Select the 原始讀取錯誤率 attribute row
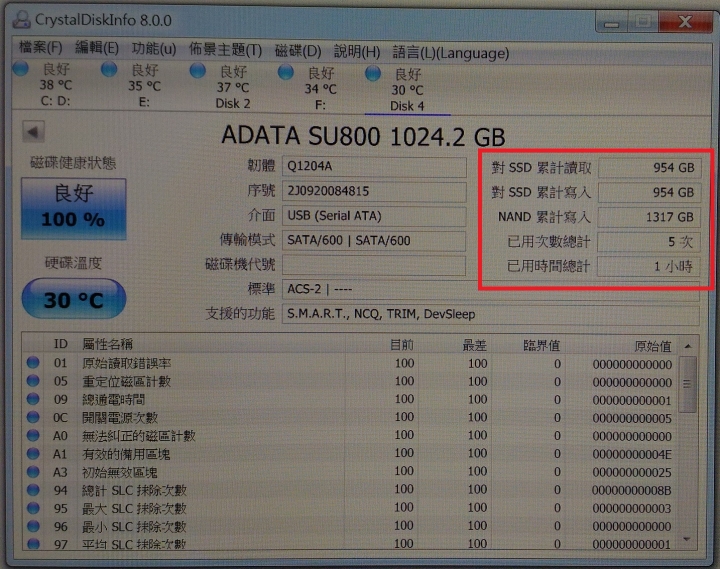This screenshot has height=569, width=720. point(351,364)
